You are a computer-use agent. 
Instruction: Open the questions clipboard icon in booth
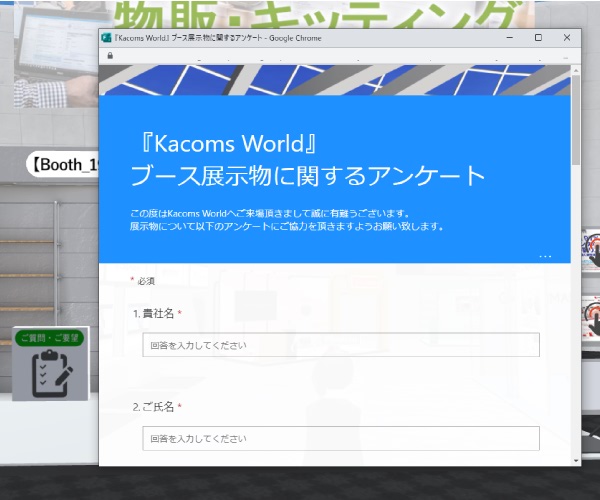[51, 373]
